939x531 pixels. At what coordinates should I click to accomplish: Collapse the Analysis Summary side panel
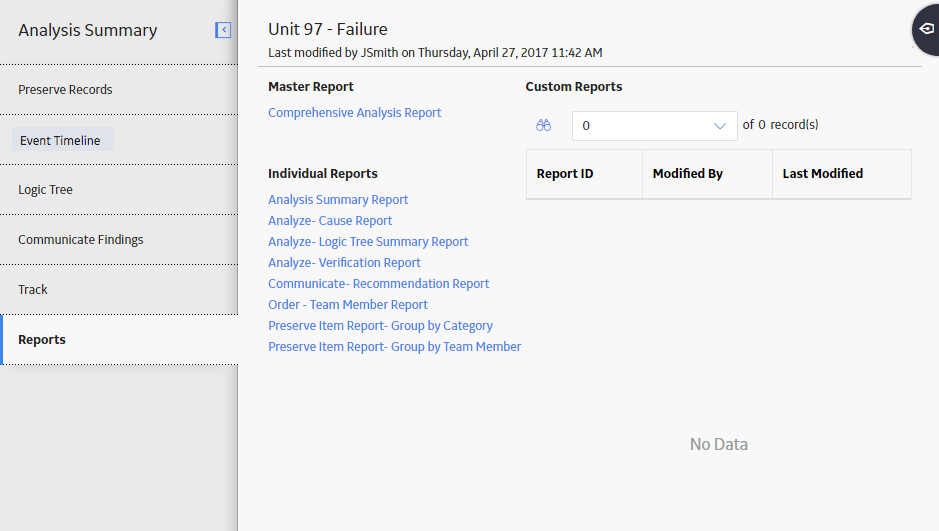[223, 30]
